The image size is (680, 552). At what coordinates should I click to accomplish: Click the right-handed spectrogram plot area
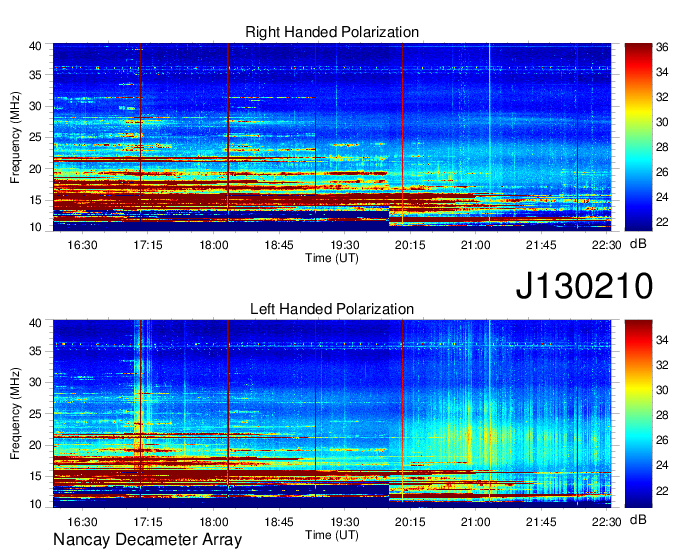pos(332,137)
